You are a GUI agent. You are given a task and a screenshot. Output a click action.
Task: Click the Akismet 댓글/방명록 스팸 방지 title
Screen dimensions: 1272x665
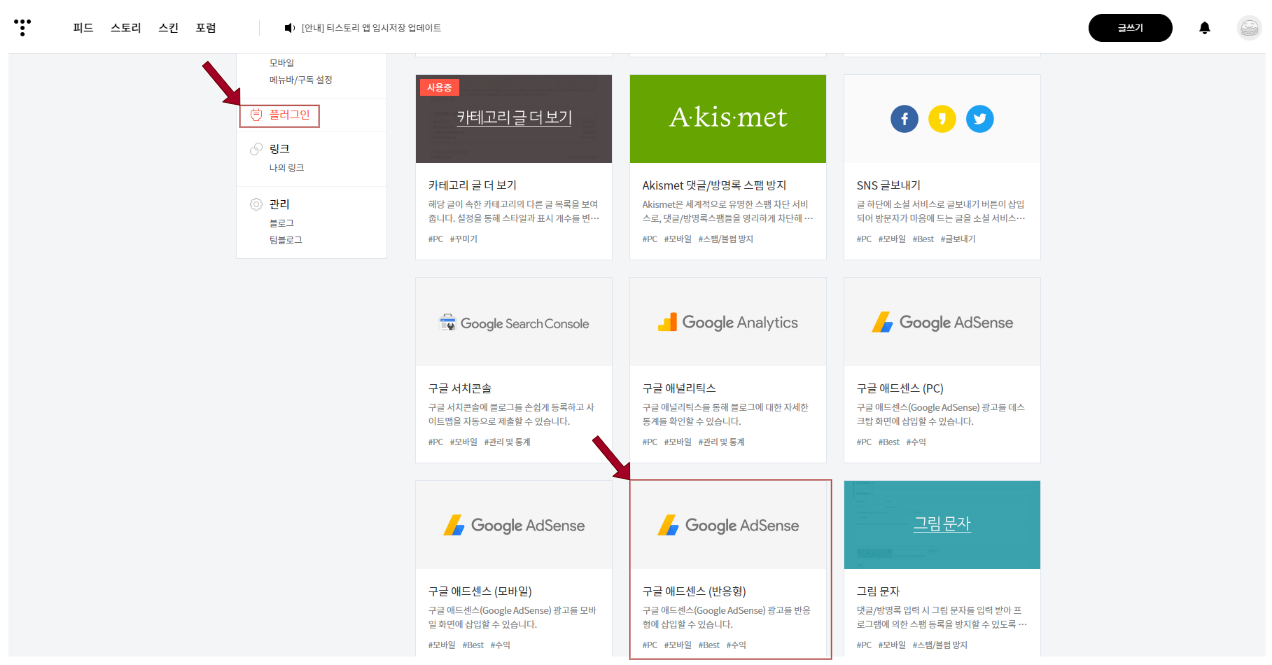(x=714, y=185)
